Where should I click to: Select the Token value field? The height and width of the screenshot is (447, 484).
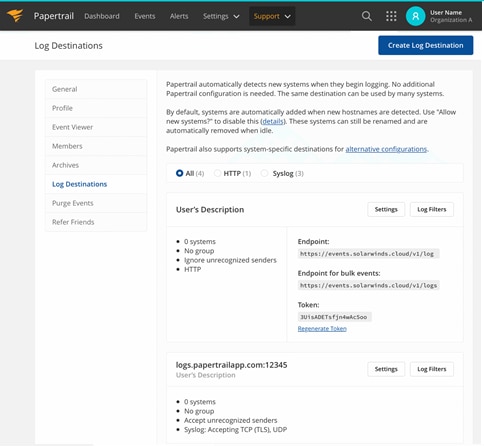pyautogui.click(x=334, y=317)
